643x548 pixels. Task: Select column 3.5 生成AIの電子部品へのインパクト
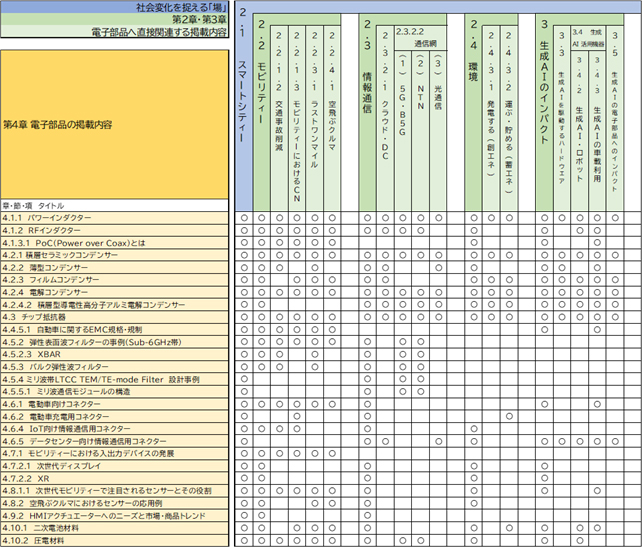click(615, 119)
